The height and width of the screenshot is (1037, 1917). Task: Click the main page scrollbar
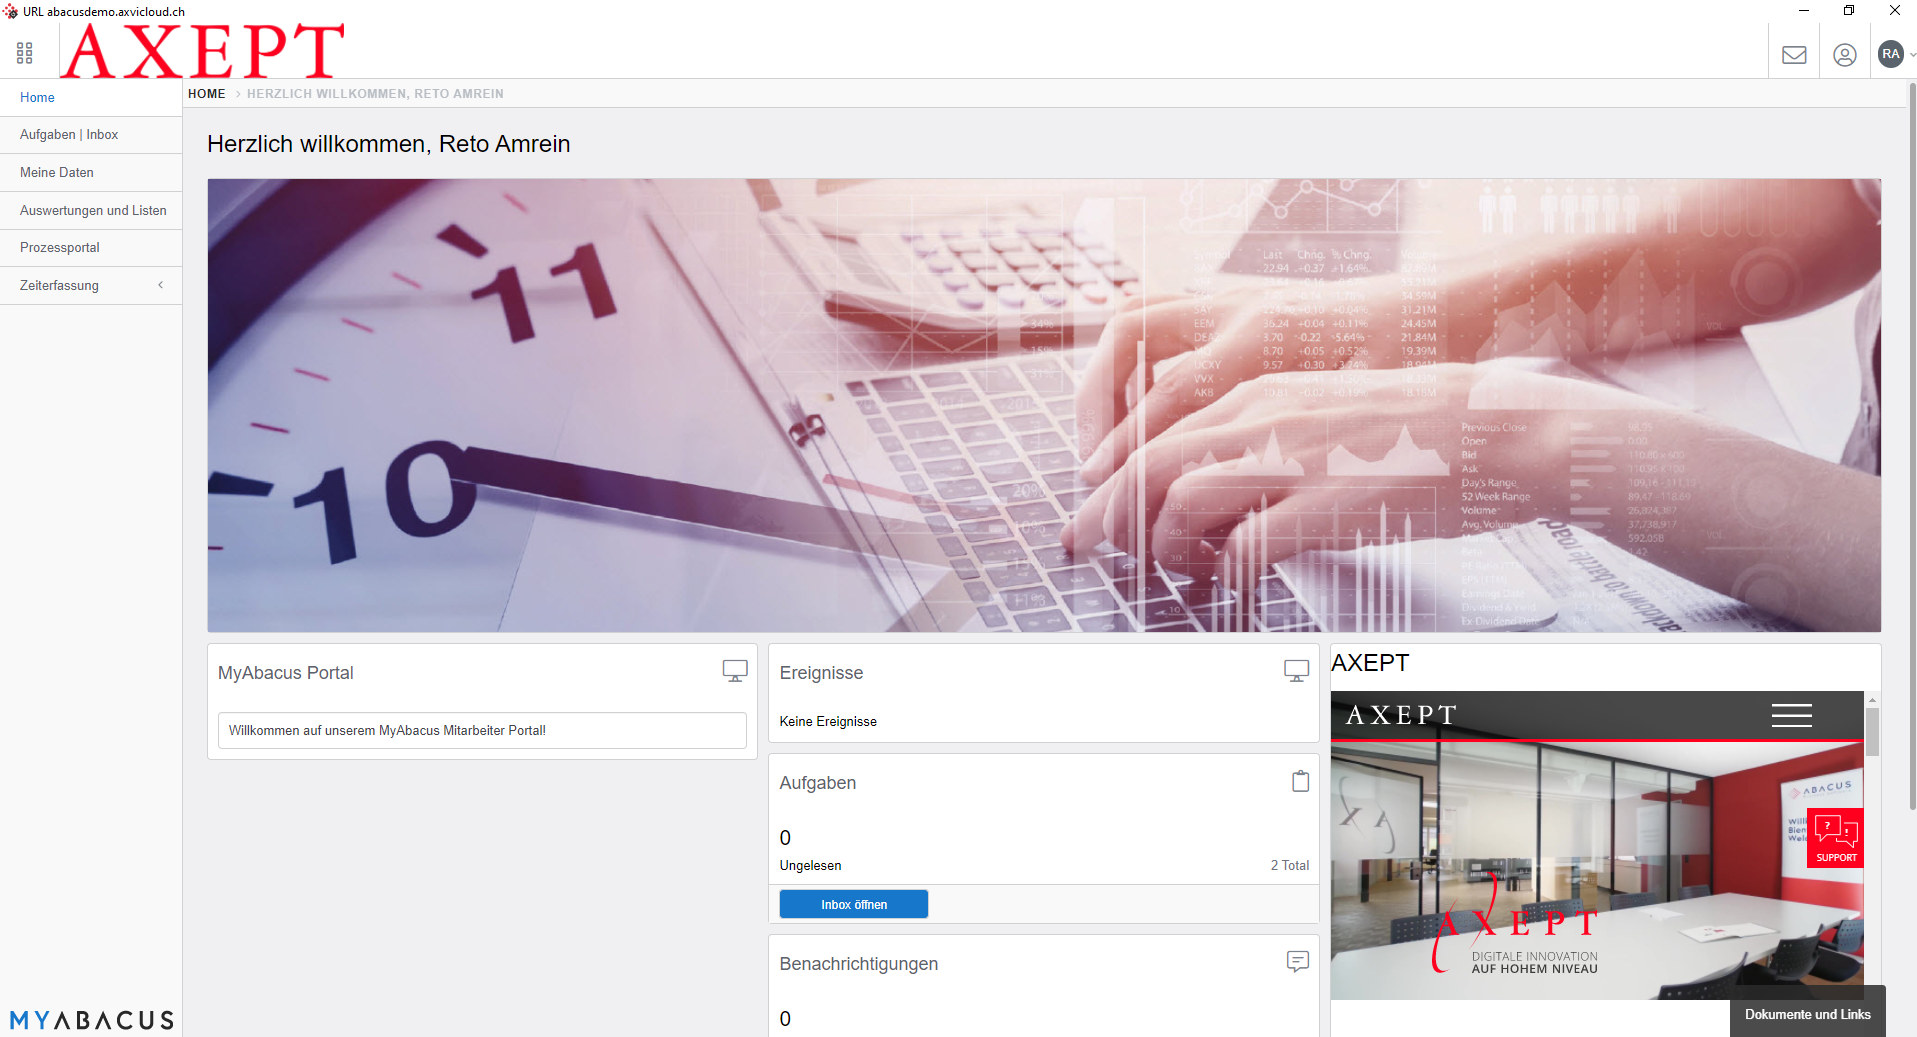pos(1912,446)
